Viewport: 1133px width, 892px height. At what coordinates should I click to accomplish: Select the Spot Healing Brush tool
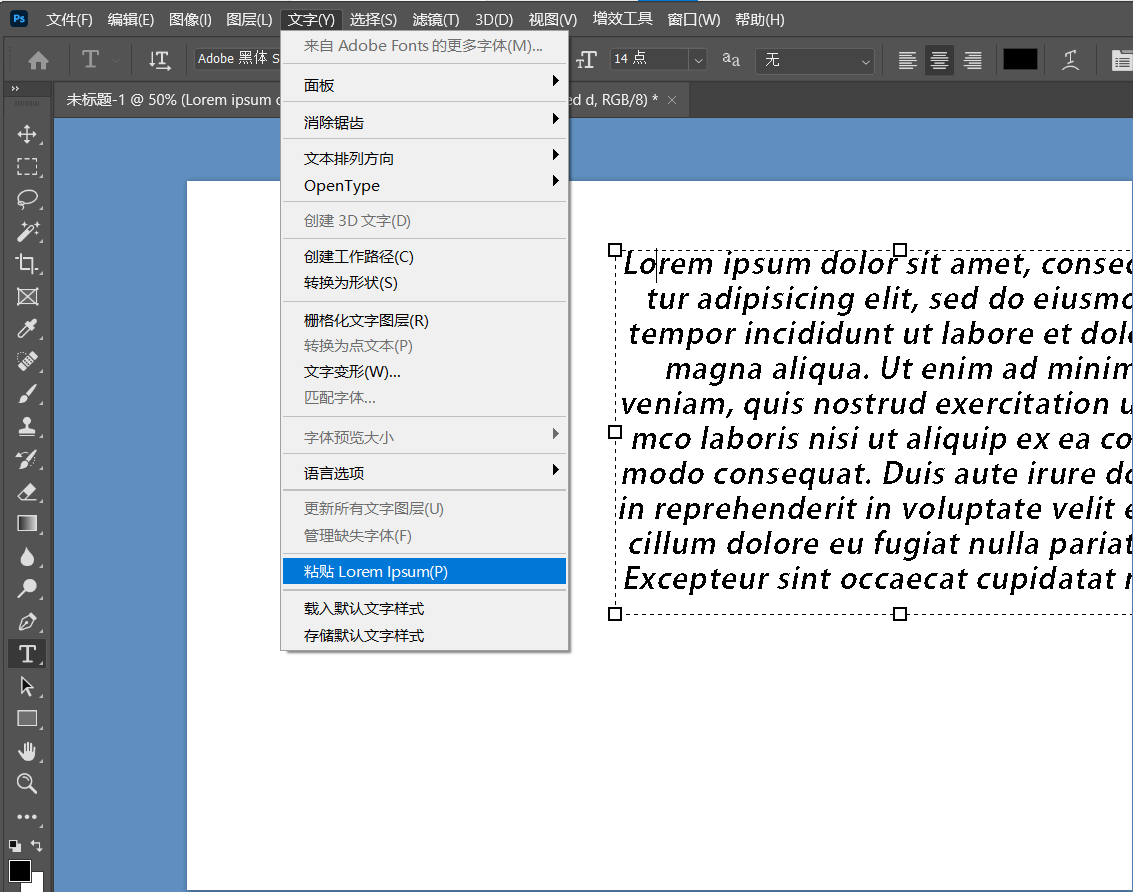(27, 361)
